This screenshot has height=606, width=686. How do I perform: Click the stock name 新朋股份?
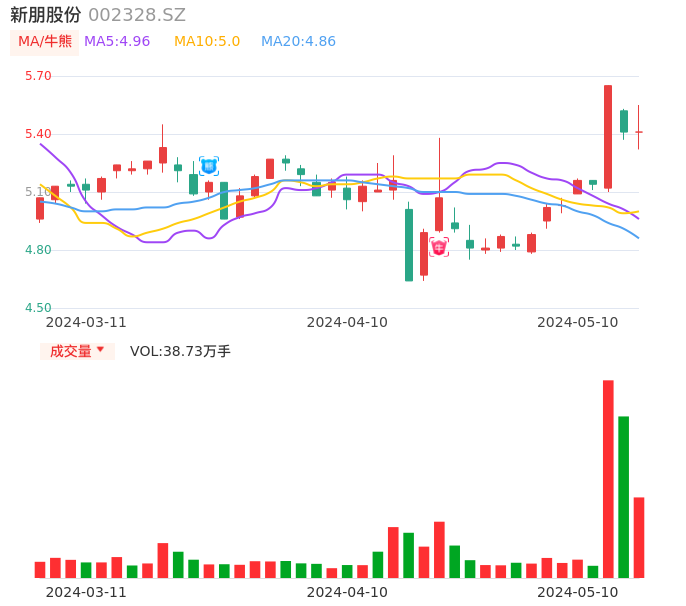(x=46, y=15)
